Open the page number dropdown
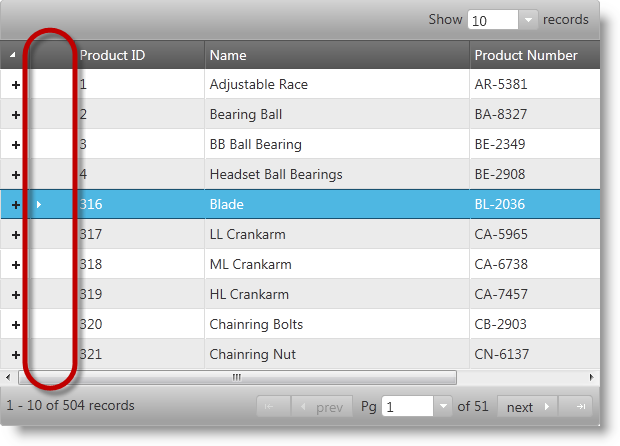Viewport: 620px width, 446px height. (x=444, y=407)
